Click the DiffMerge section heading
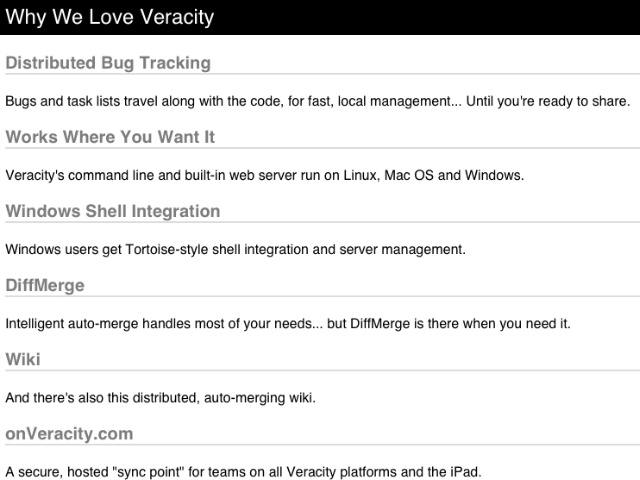This screenshot has height=480, width=640. pyautogui.click(x=45, y=285)
